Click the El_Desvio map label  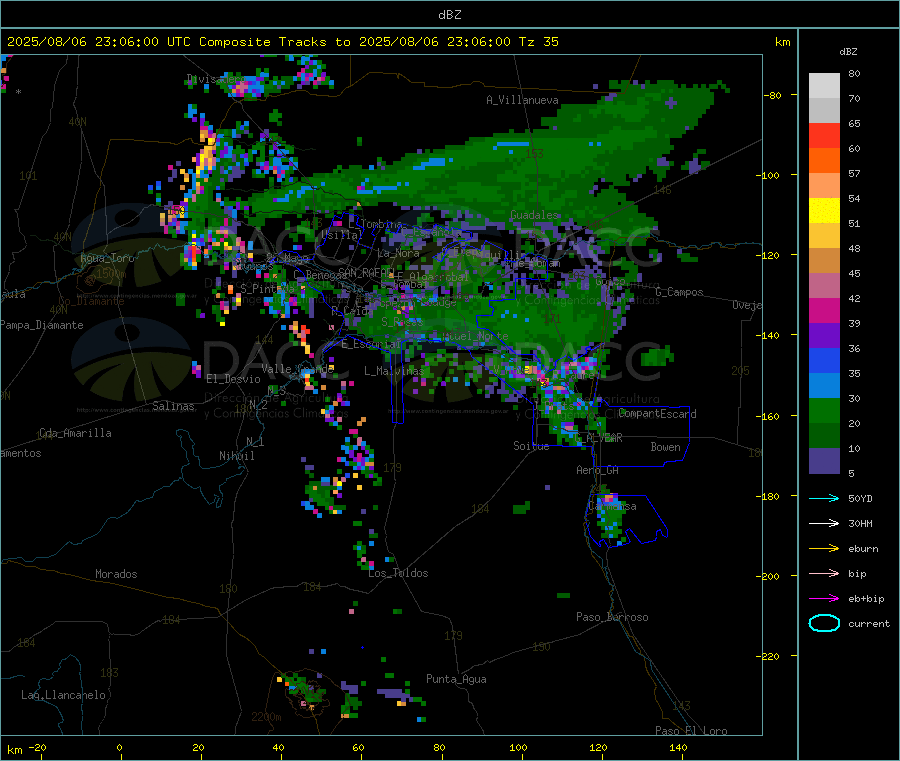[x=233, y=379]
